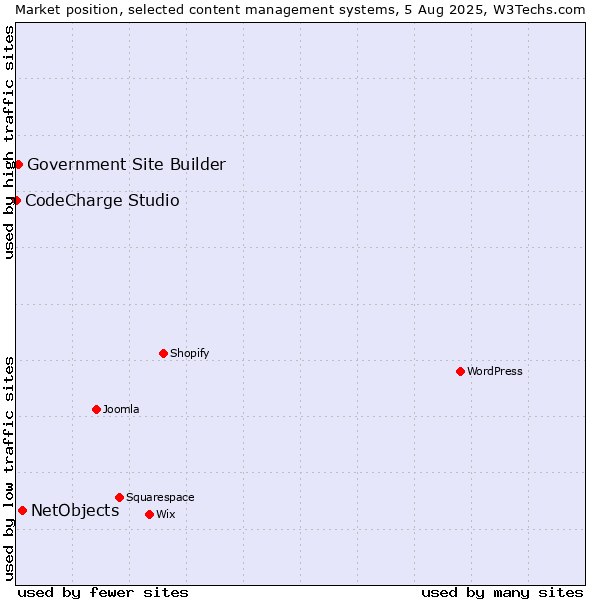
Task: Click the Joomla red marker
Action: (96, 410)
